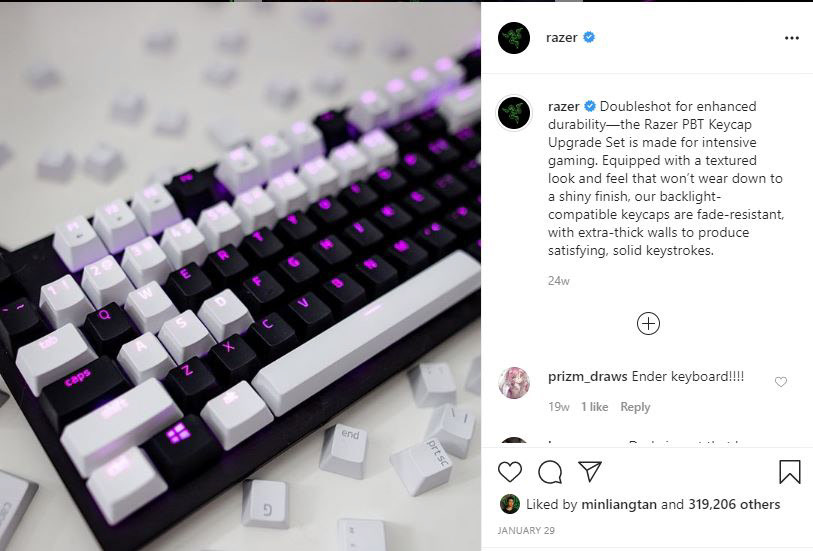813x551 pixels.
Task: Like the prizm_draws comment
Action: (x=781, y=382)
